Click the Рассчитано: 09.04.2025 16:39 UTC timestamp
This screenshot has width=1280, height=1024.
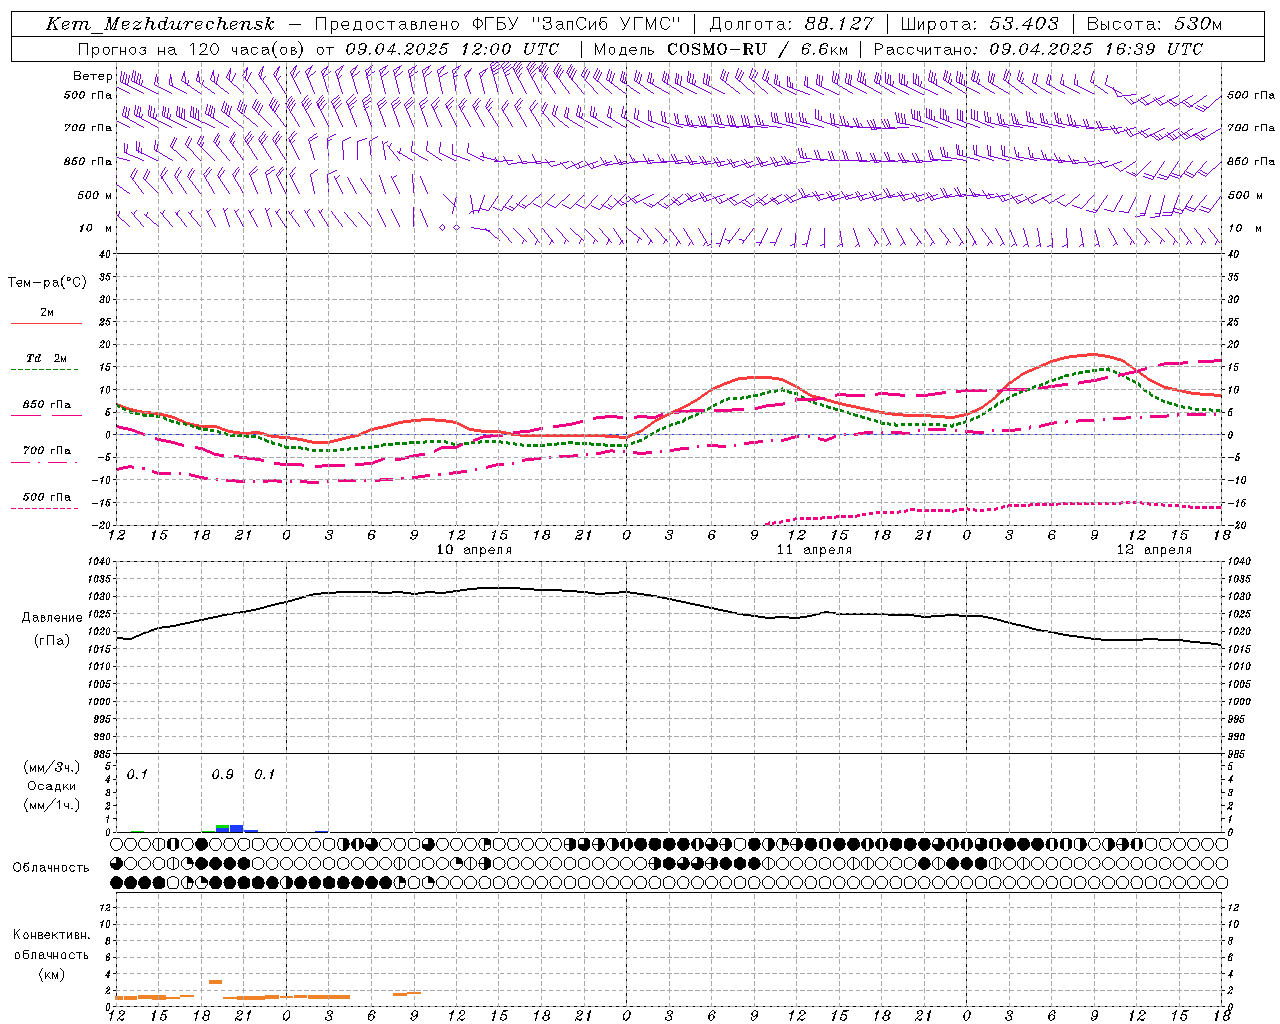pyautogui.click(x=1038, y=49)
